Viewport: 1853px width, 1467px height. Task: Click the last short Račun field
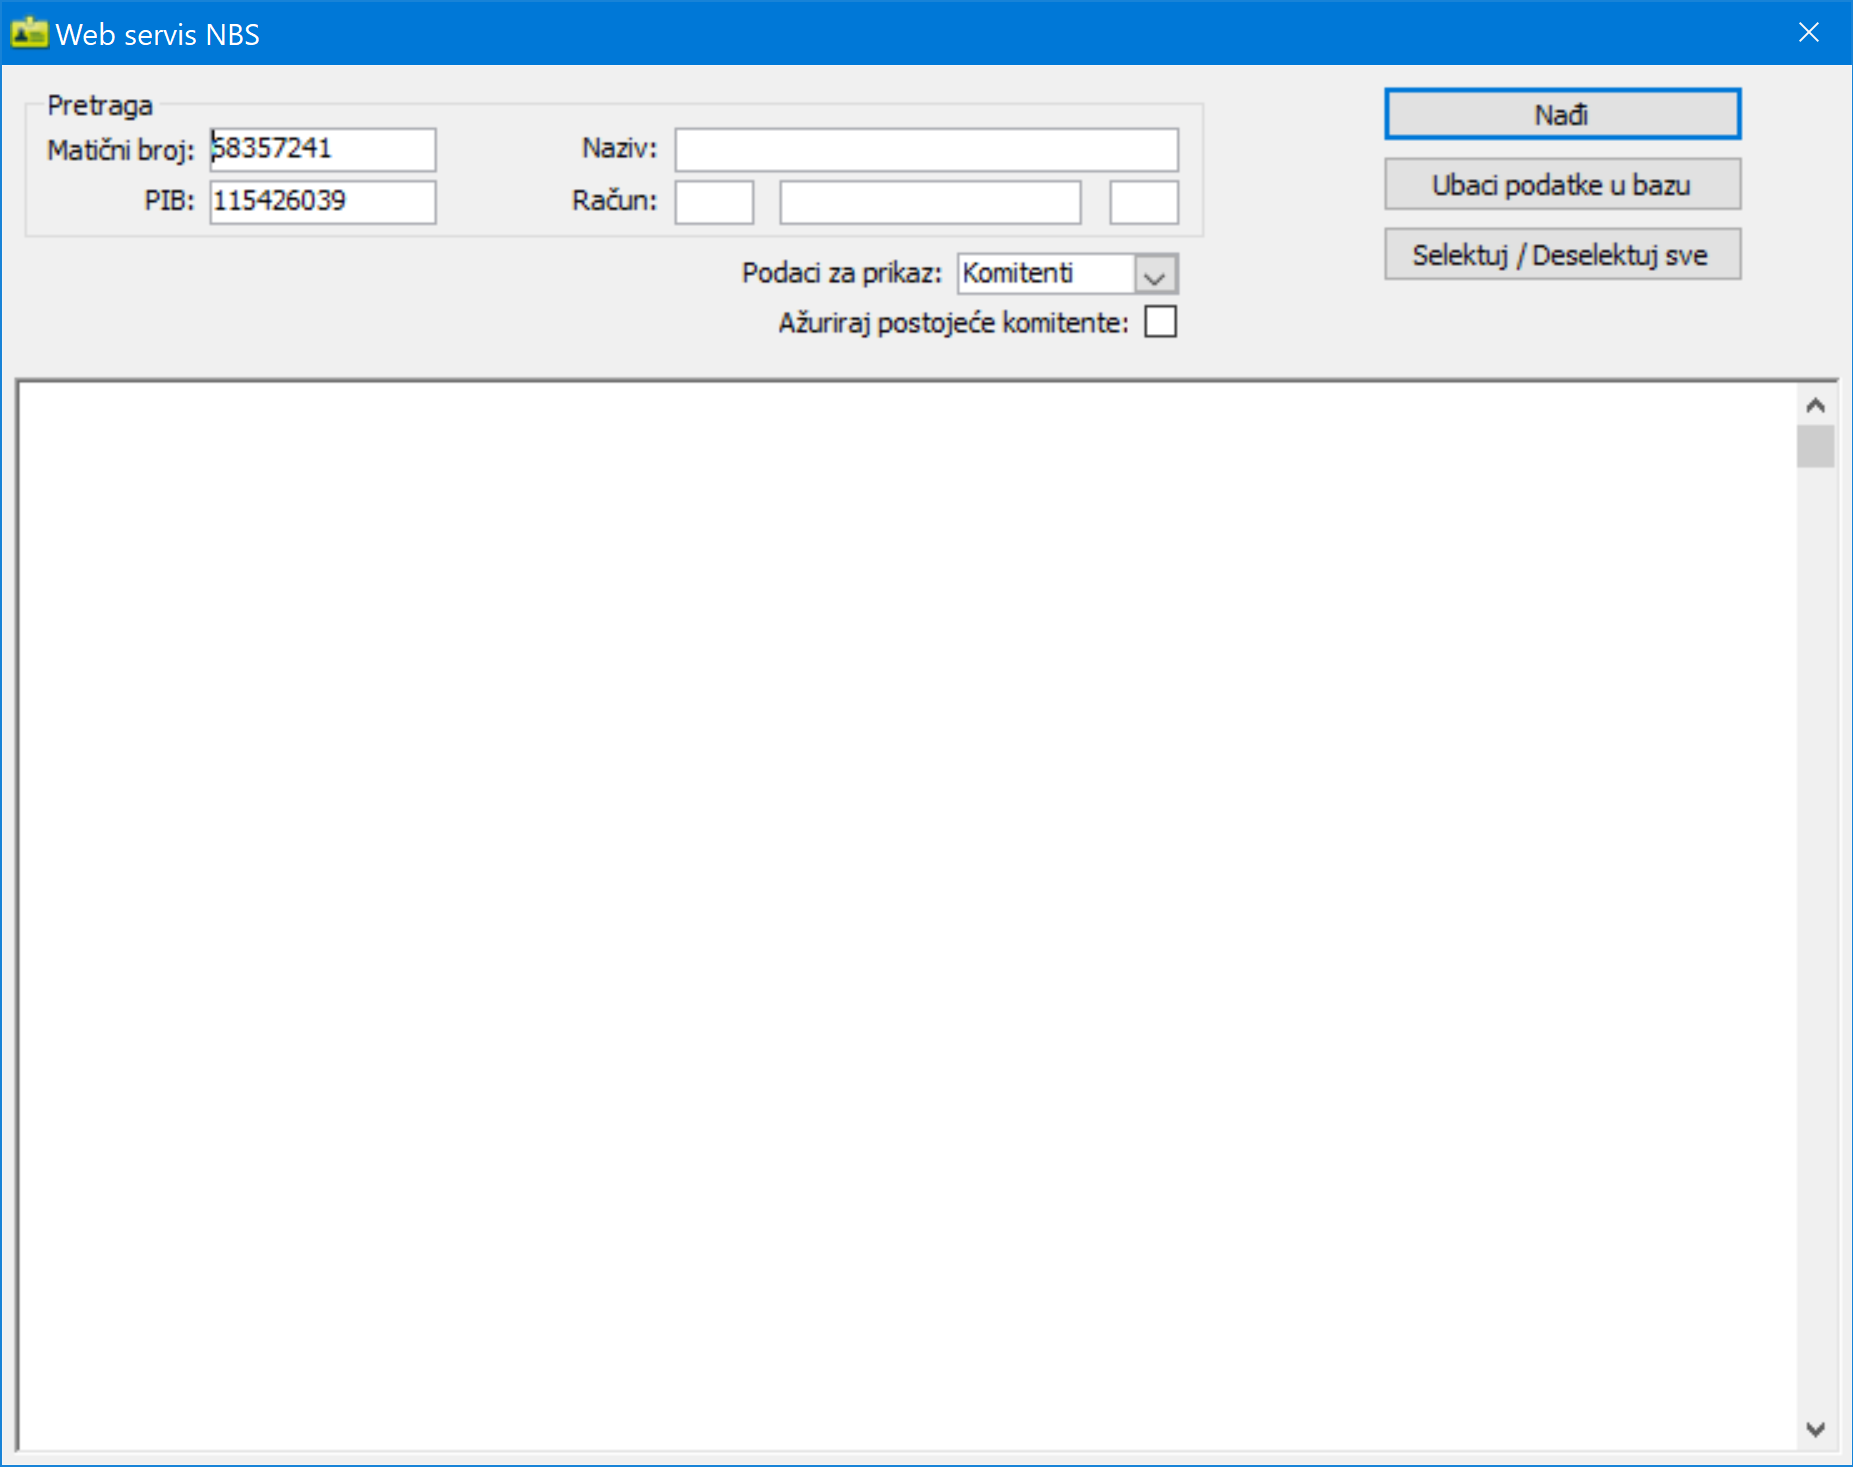point(1144,202)
